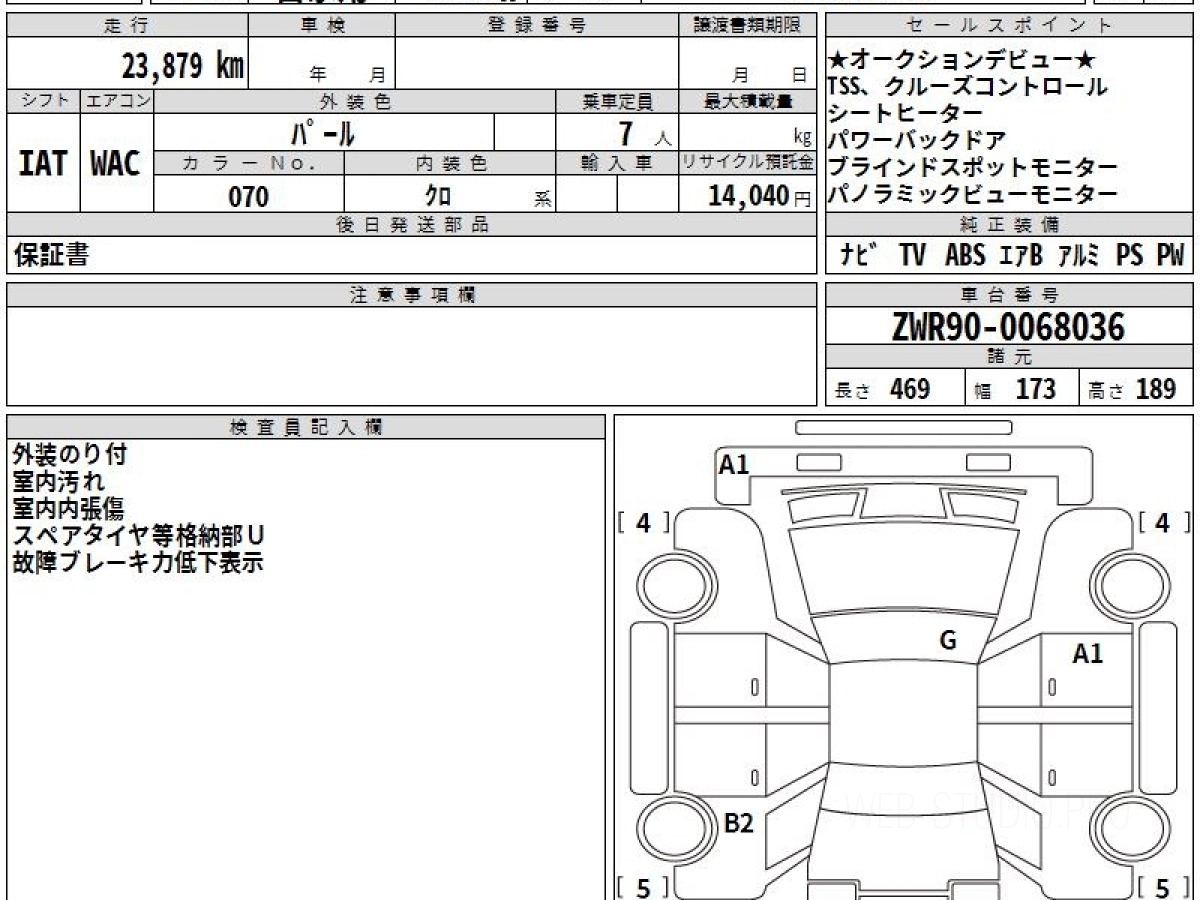This screenshot has height=900, width=1200.
Task: Click the 外装色 header
Action: pyautogui.click(x=355, y=101)
